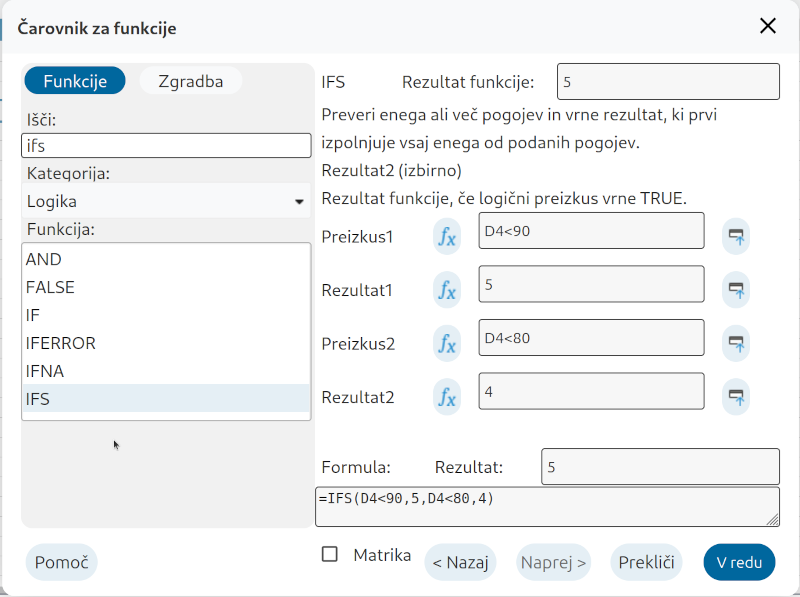Go back with the Nazaj button

pos(460,562)
